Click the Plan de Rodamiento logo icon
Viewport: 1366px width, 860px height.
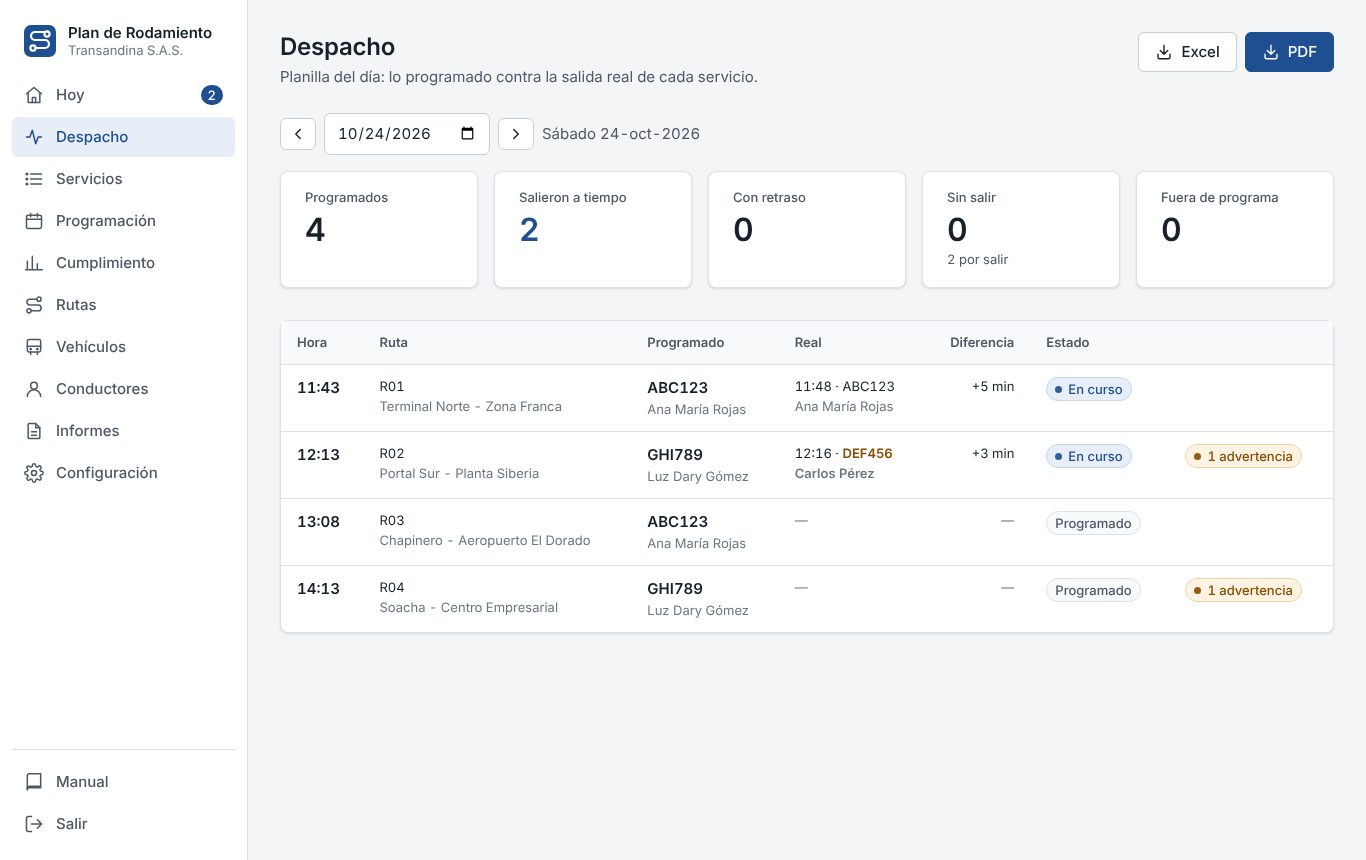[40, 41]
